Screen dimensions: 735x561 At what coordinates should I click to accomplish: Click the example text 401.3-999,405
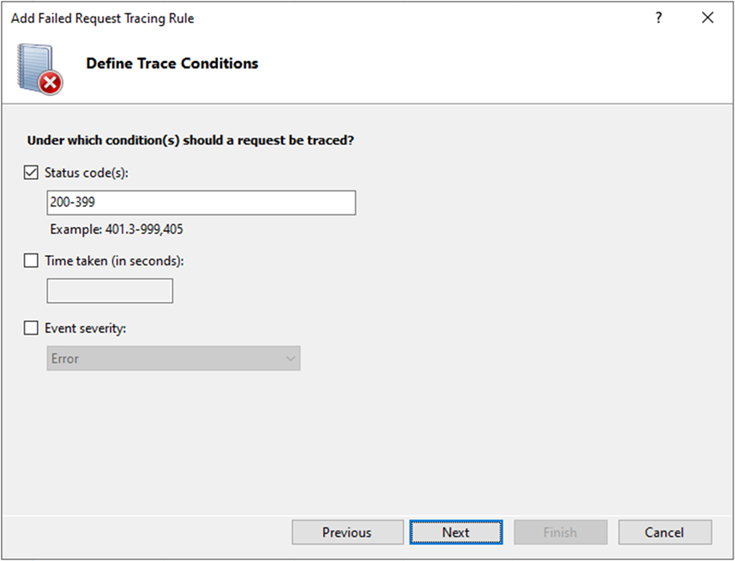click(117, 229)
